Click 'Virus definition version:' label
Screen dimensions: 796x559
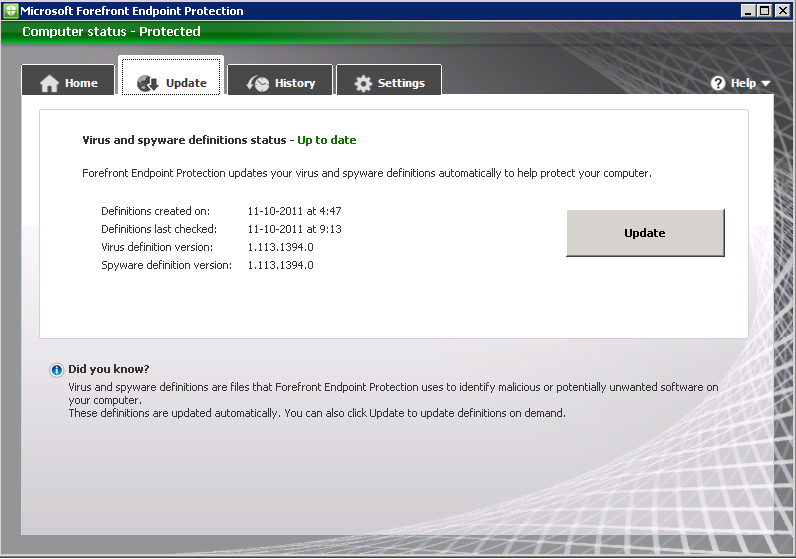click(157, 247)
